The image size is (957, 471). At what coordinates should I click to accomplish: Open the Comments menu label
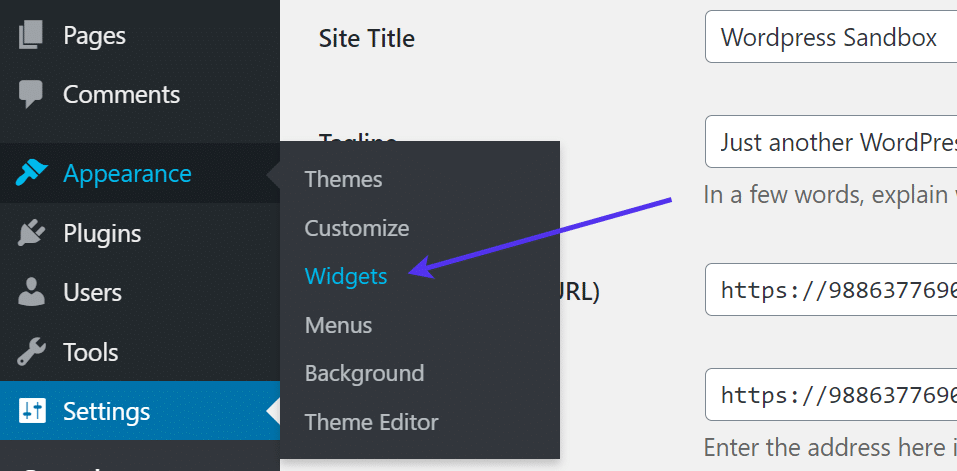click(x=121, y=95)
